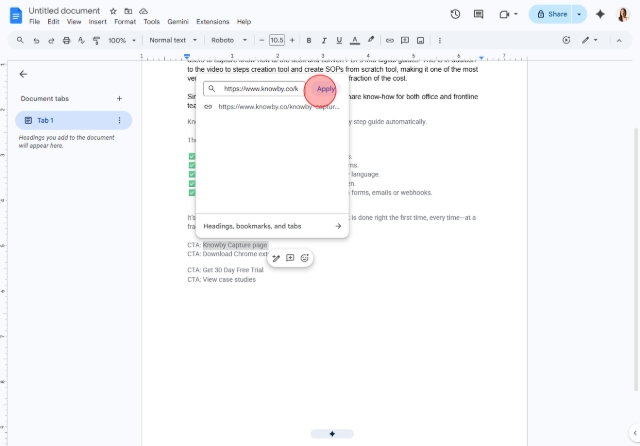The image size is (640, 446).
Task: Open the Gemini sparkle pill at bottom
Action: point(332,434)
